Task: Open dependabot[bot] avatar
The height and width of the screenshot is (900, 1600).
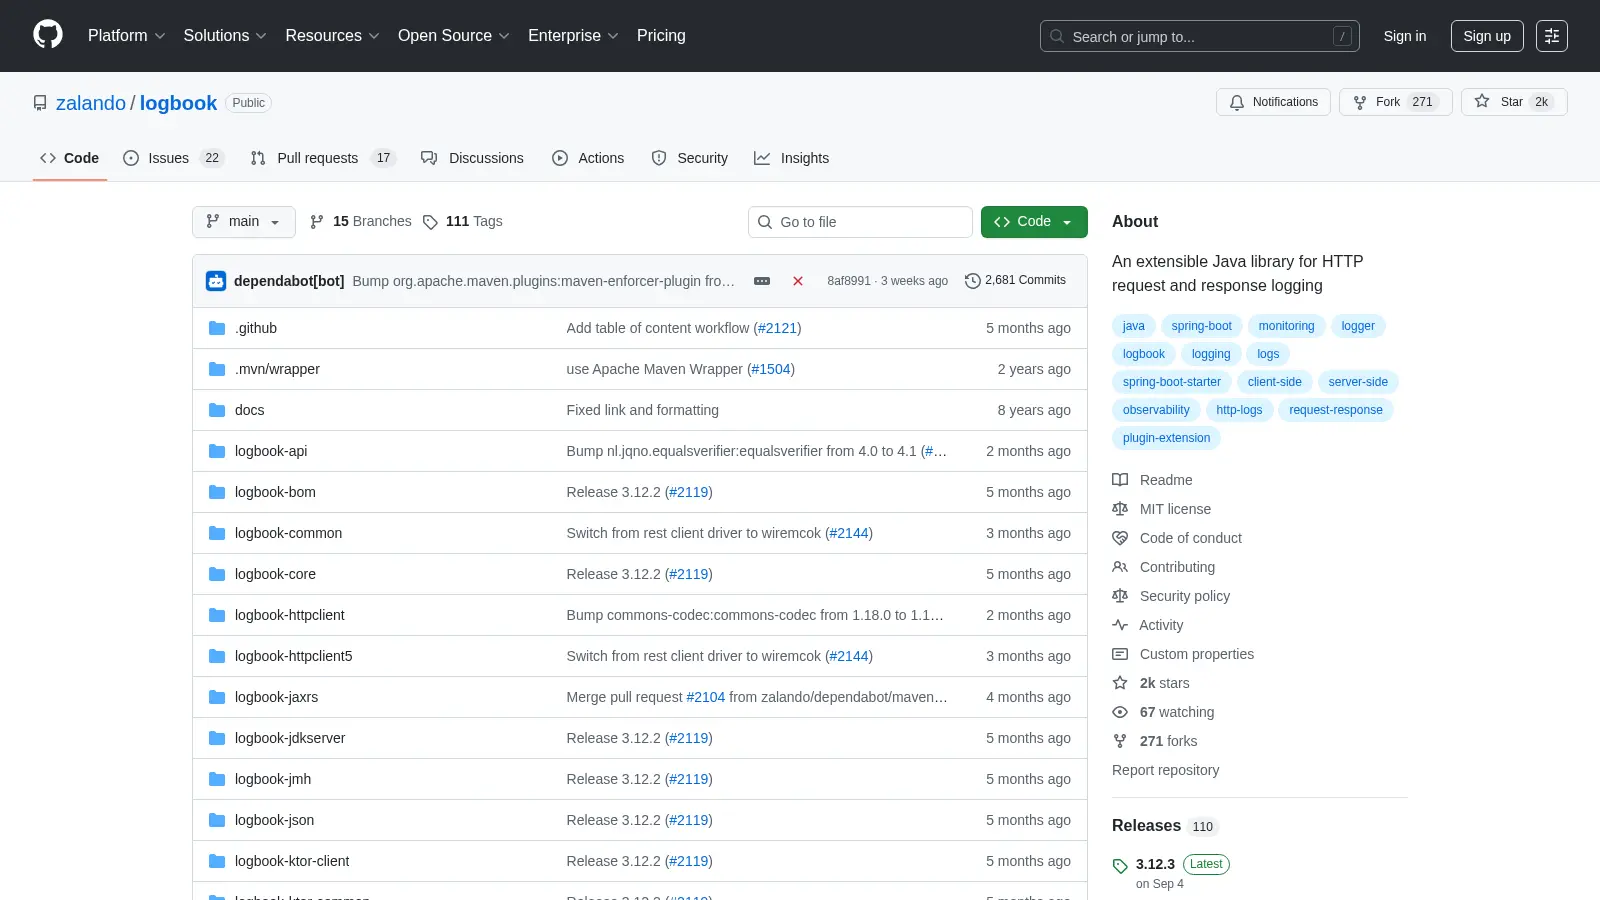Action: pos(216,281)
